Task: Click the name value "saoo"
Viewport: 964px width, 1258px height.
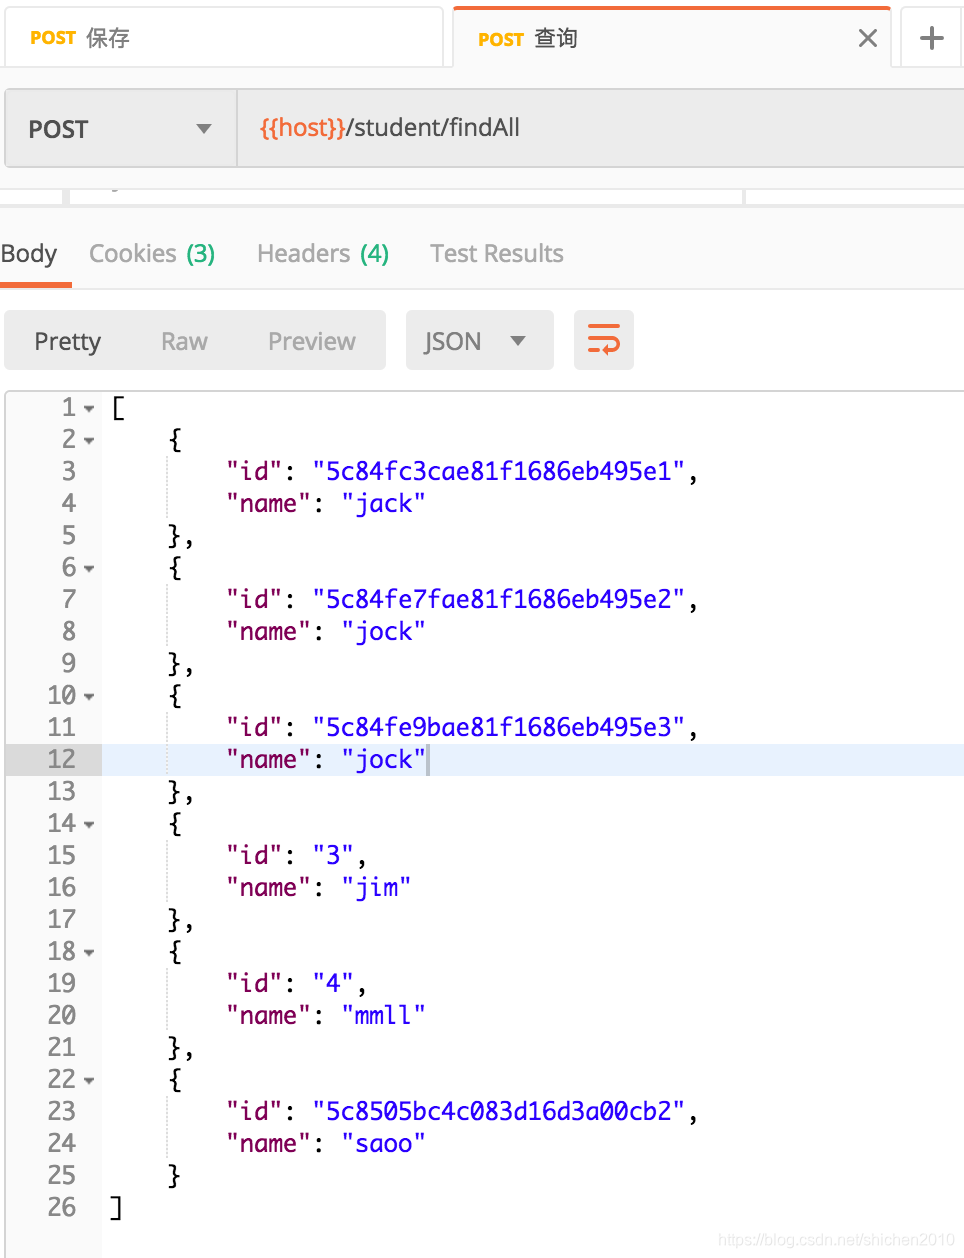Action: [x=383, y=1143]
